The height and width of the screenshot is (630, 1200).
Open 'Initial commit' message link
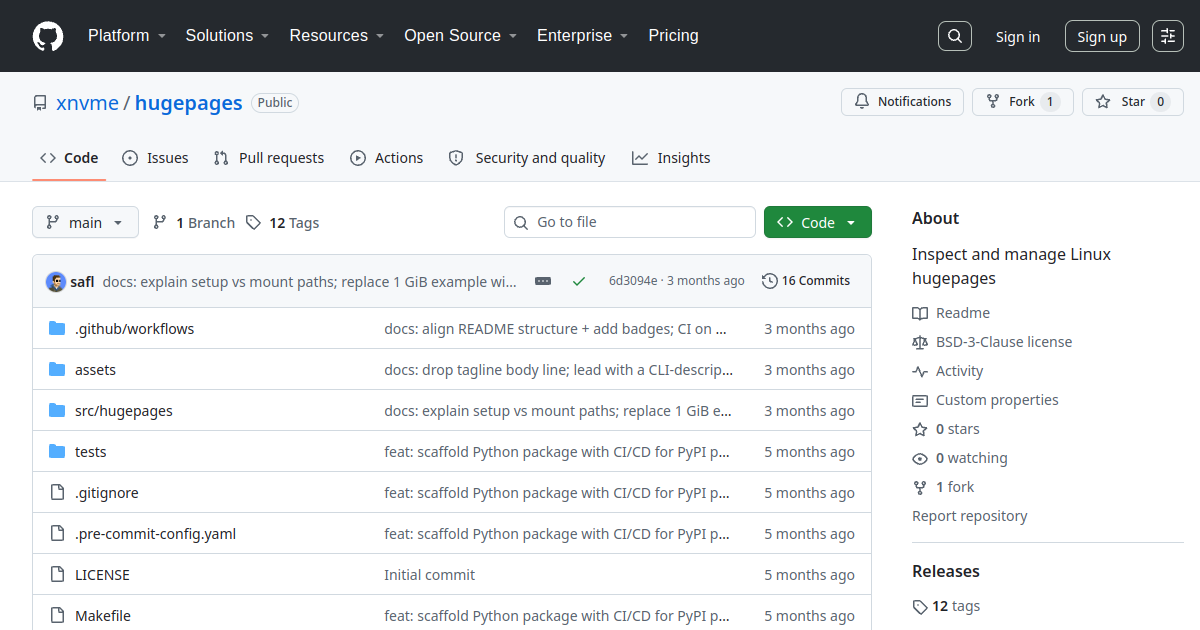(x=430, y=575)
